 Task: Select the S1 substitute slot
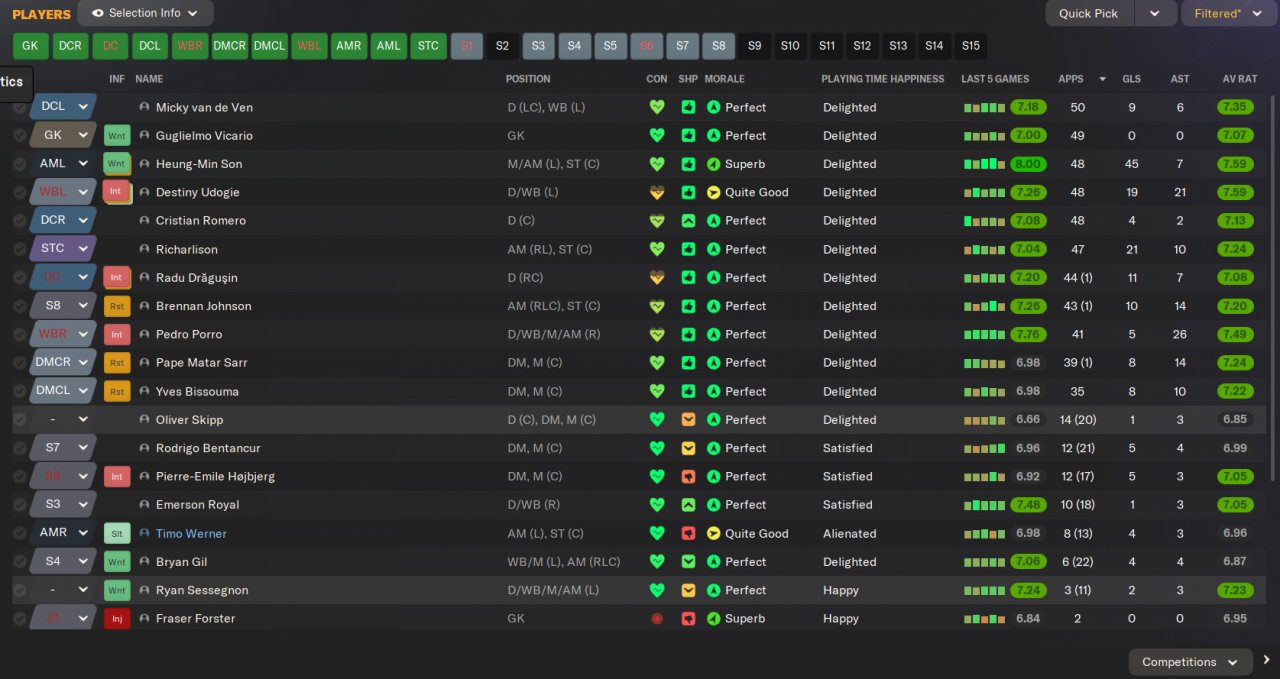coord(467,46)
